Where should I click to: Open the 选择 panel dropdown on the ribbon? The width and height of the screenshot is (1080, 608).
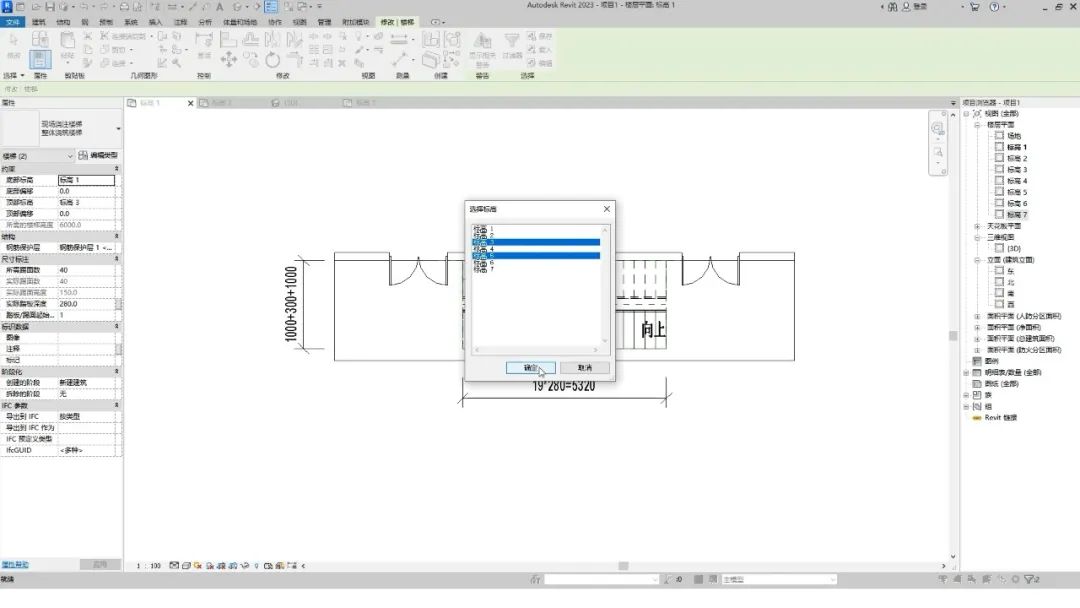pyautogui.click(x=14, y=76)
